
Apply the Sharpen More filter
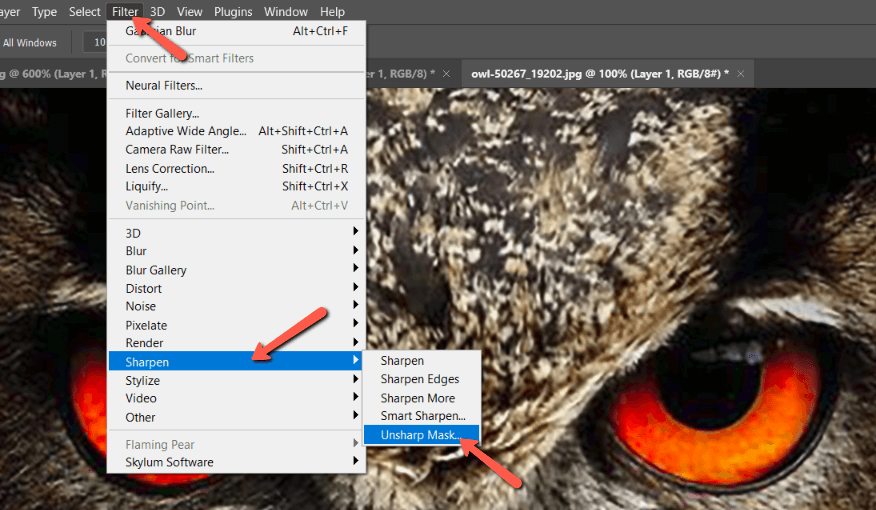(417, 398)
